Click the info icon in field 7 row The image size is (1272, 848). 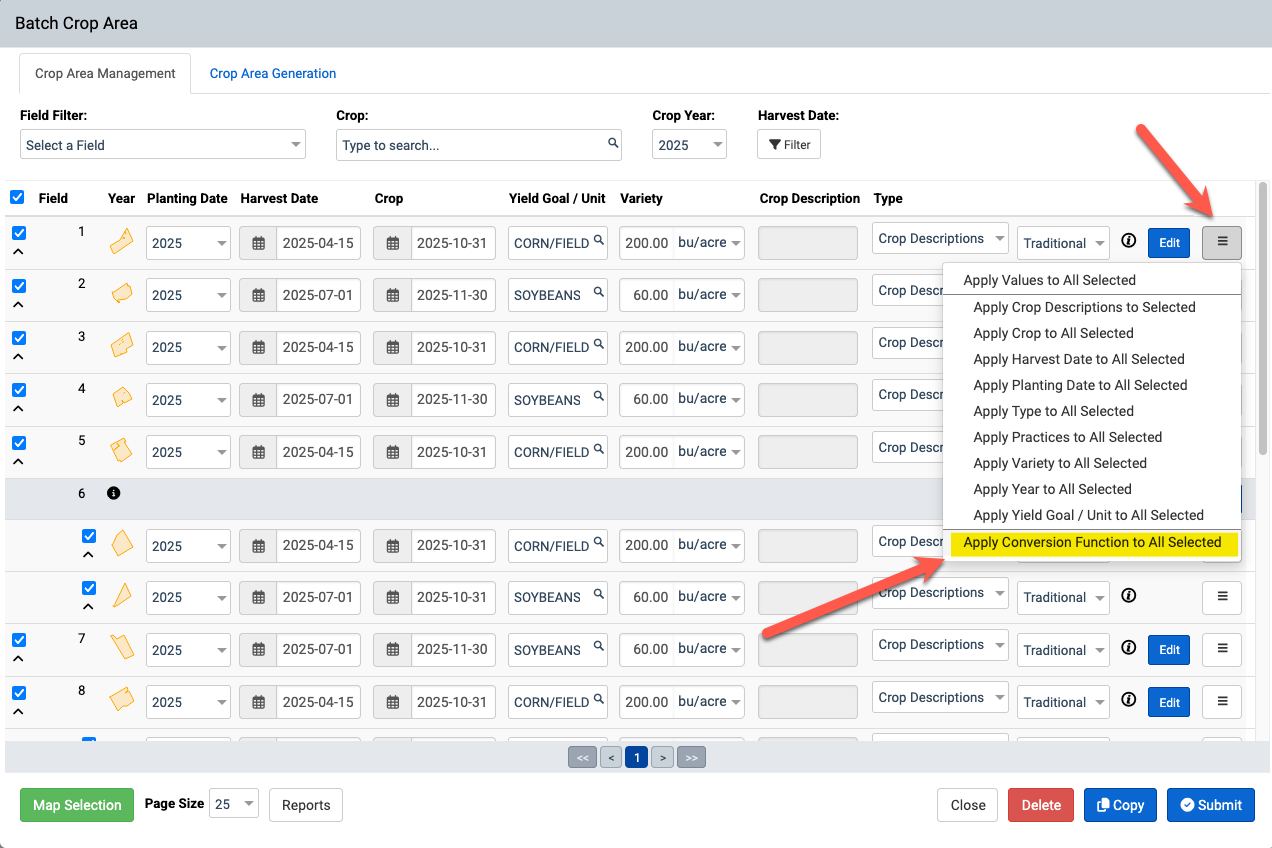[1129, 647]
